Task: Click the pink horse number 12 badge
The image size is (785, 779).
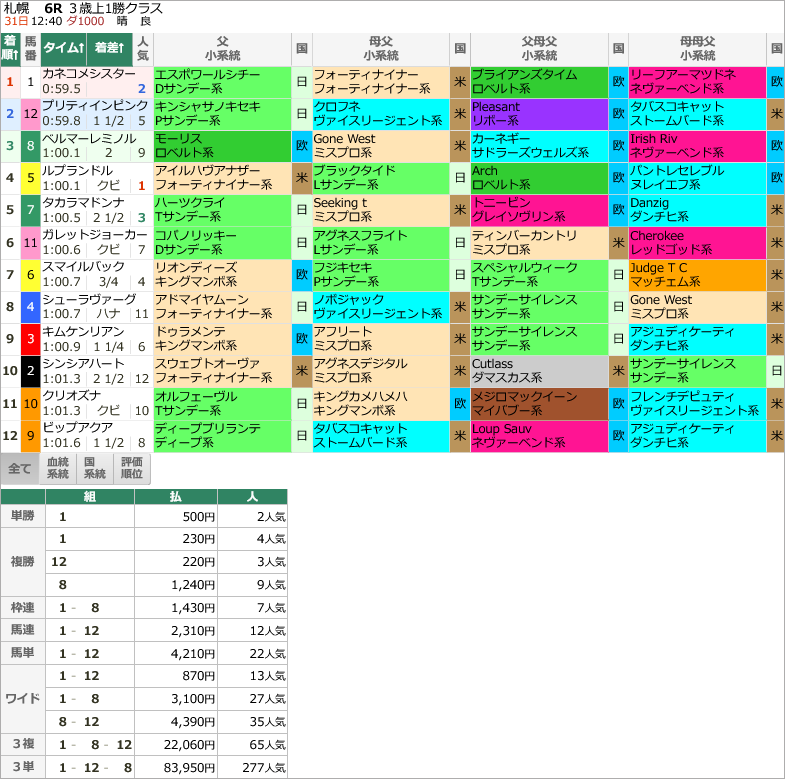Action: pyautogui.click(x=31, y=115)
